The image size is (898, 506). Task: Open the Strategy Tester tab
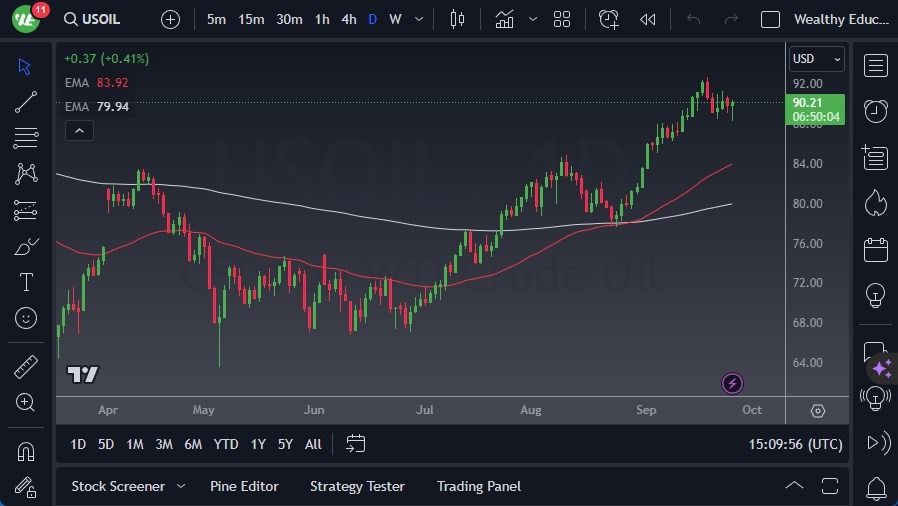click(357, 486)
